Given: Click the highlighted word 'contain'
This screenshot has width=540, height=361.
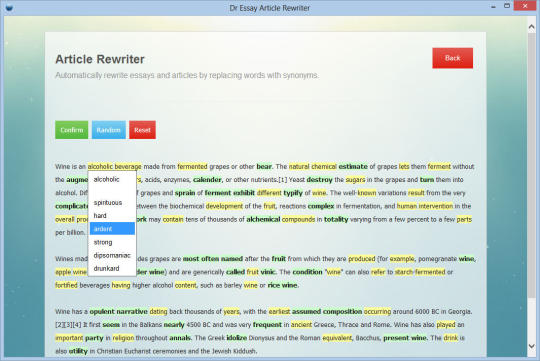Looking at the screenshot, I should [173, 219].
